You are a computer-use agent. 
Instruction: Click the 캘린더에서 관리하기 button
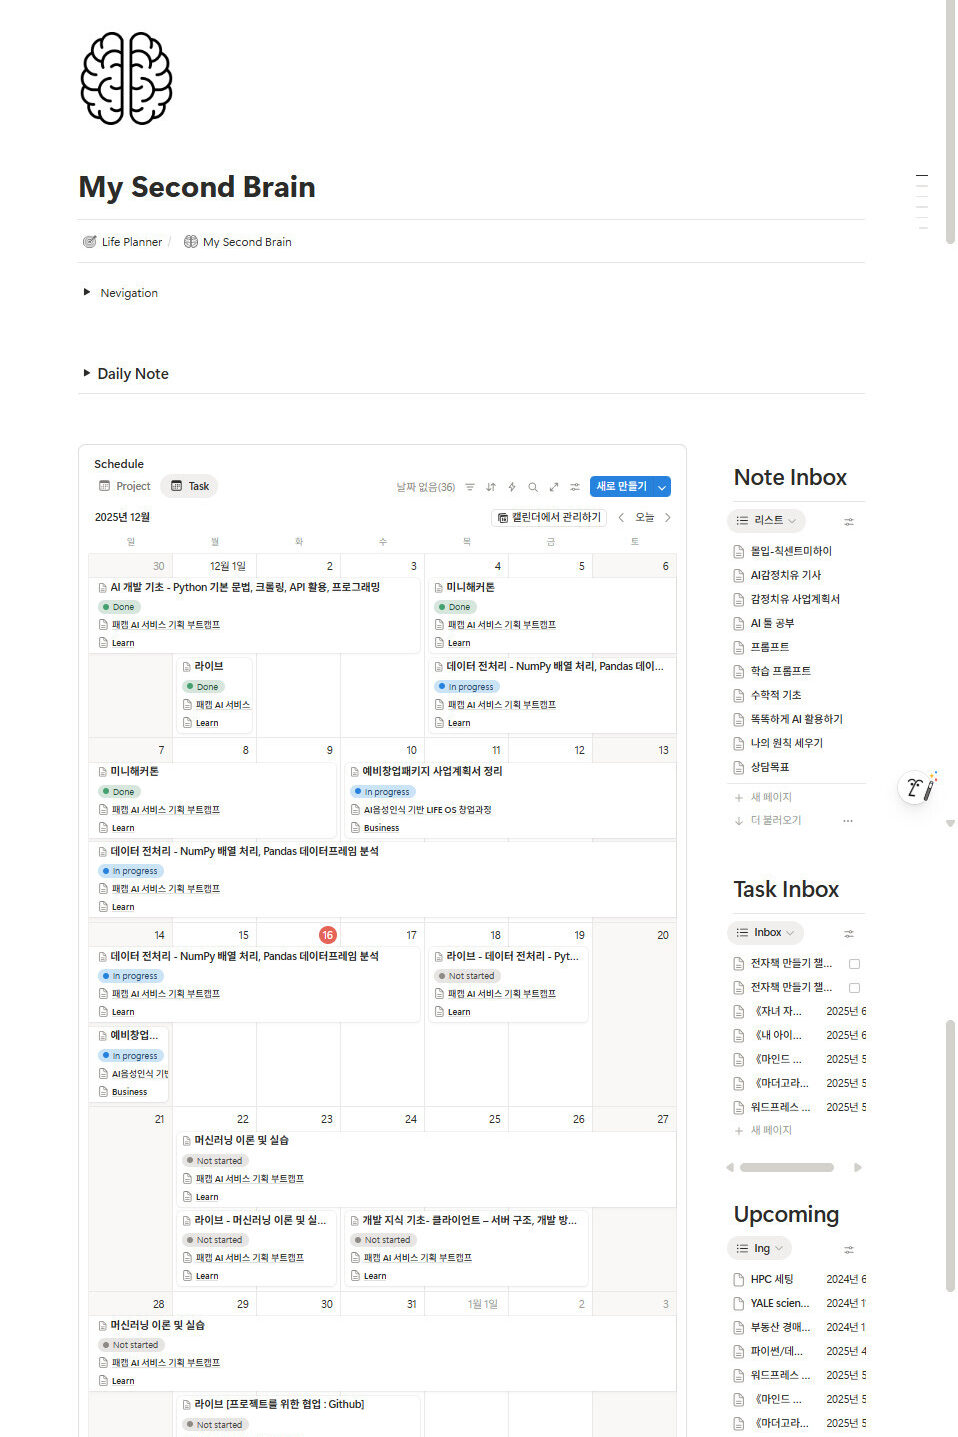coord(549,517)
